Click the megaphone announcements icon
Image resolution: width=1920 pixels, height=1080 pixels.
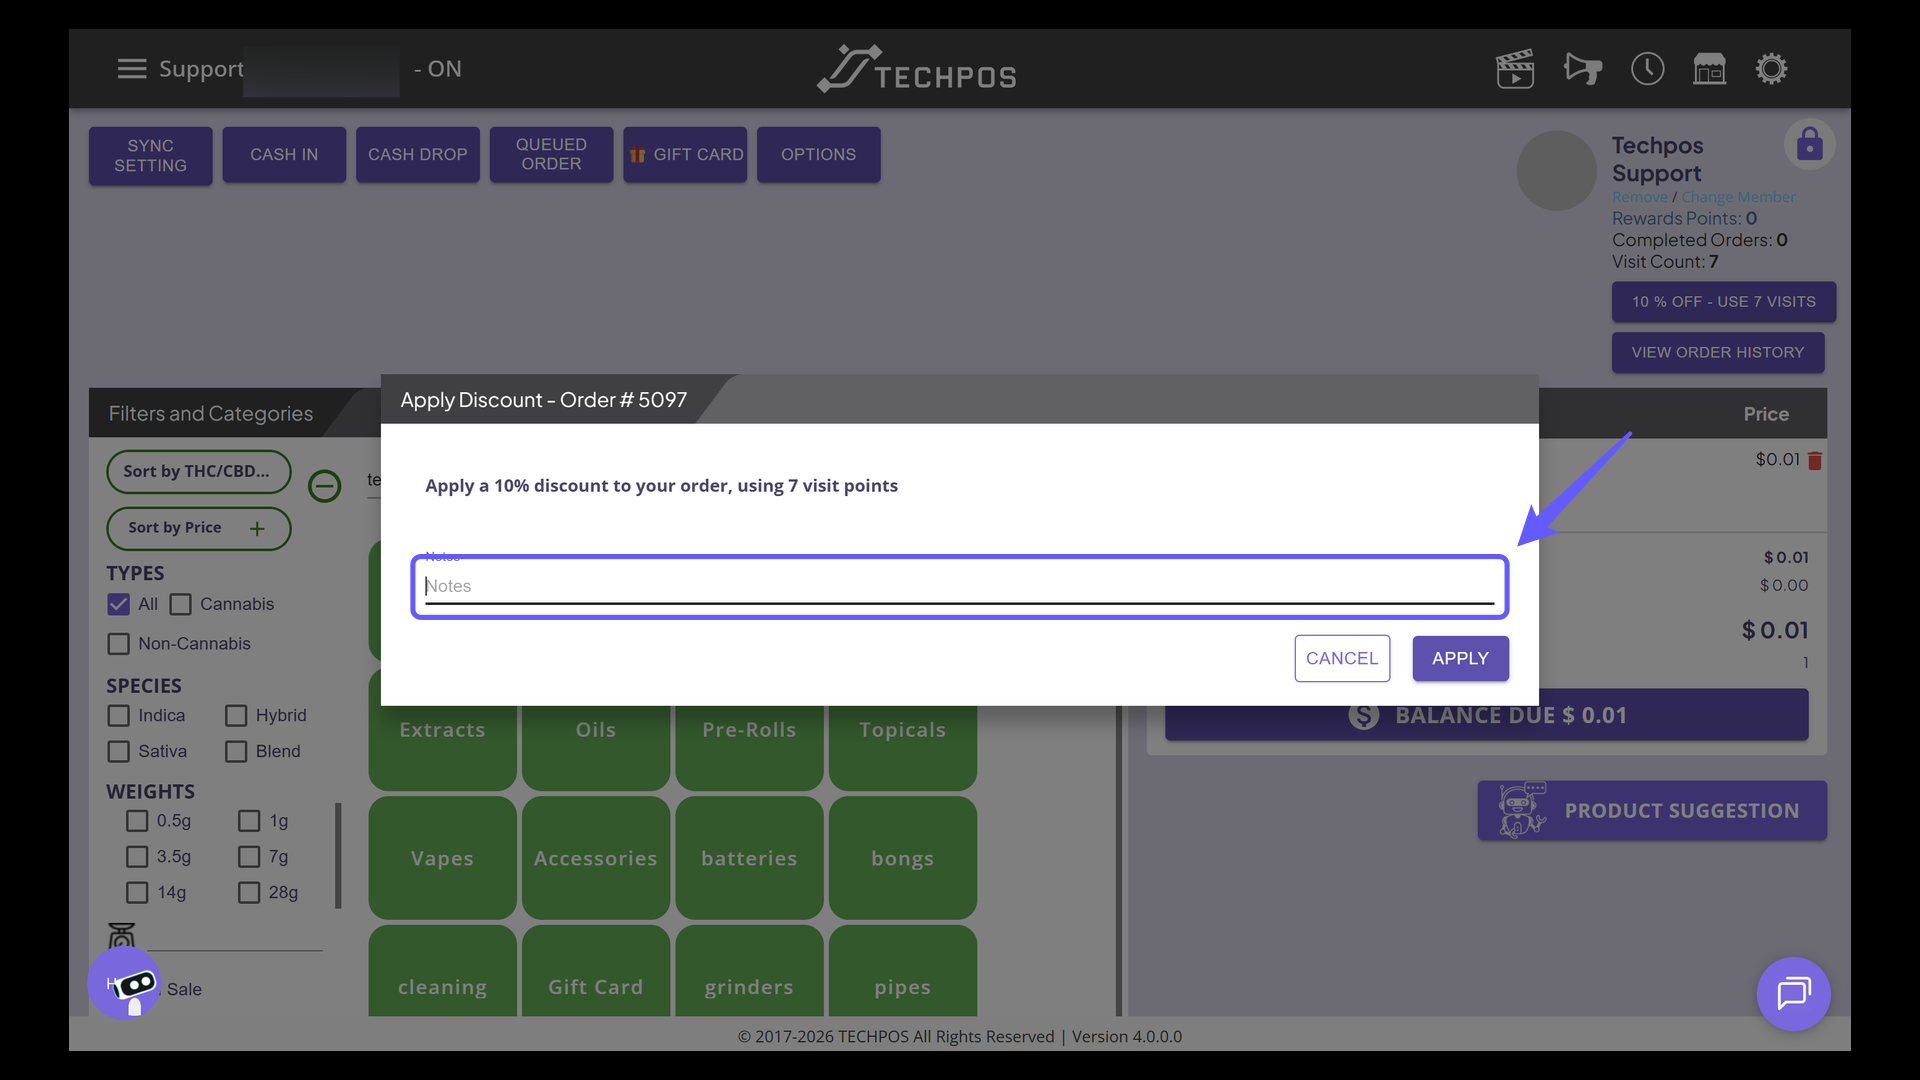click(x=1582, y=69)
